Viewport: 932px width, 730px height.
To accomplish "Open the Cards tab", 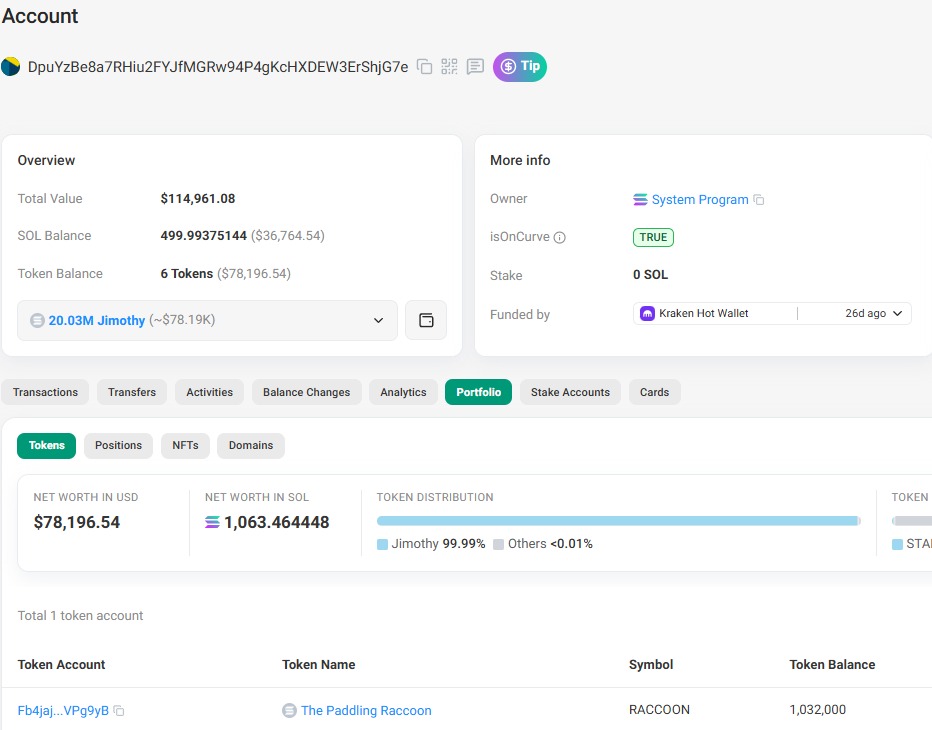I will (654, 392).
